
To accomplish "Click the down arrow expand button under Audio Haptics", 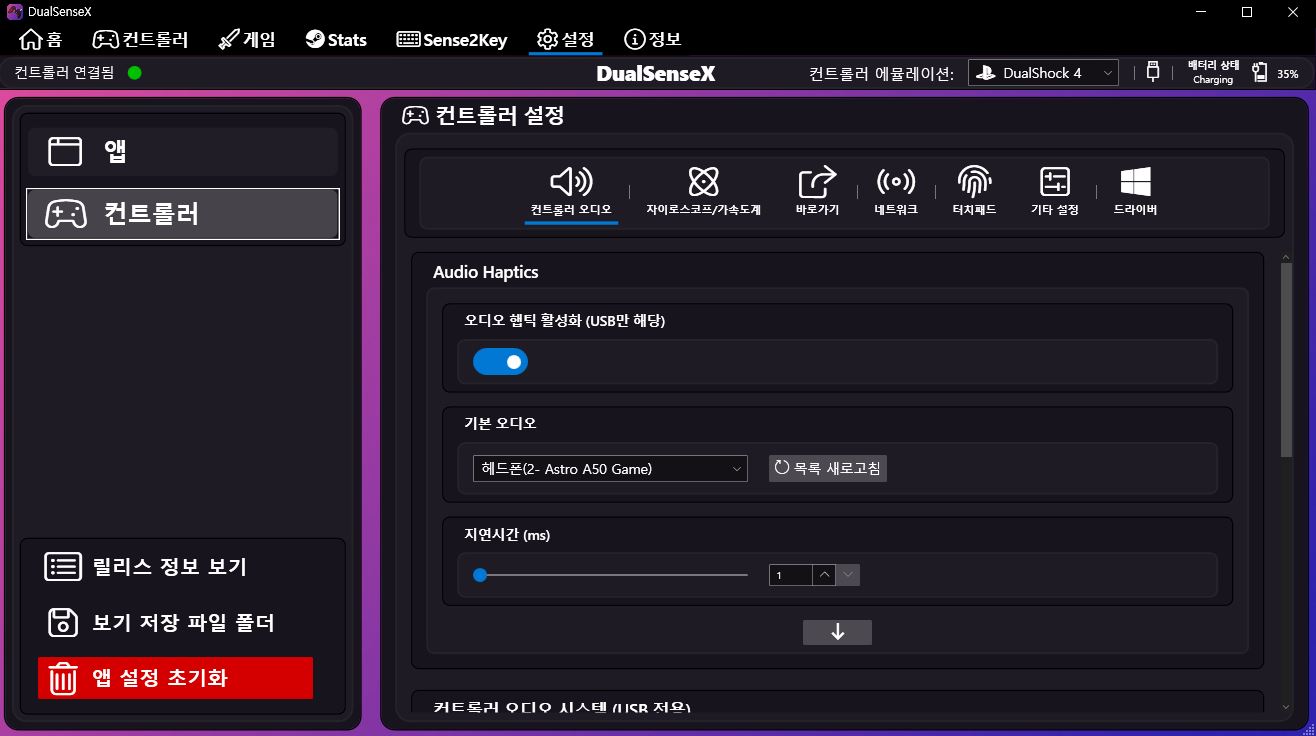I will 837,632.
